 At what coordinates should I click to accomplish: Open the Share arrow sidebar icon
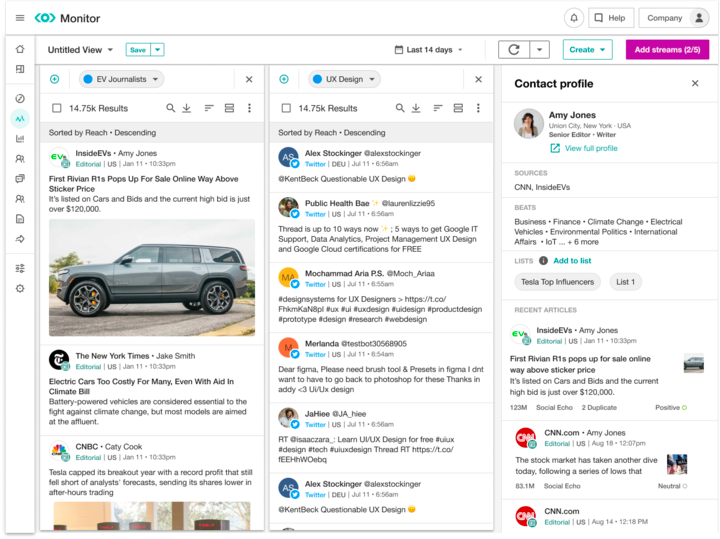click(x=20, y=239)
